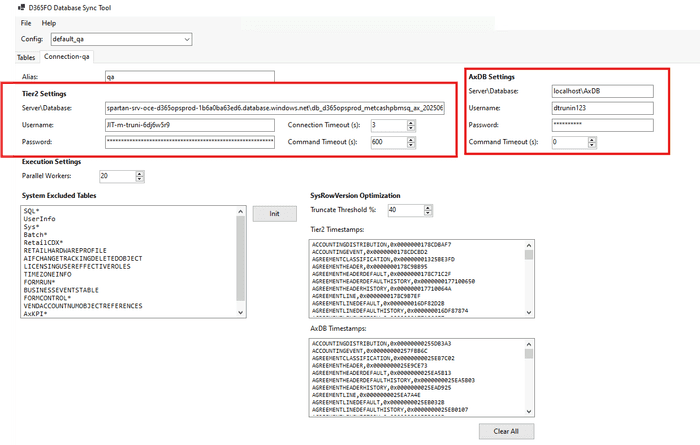Decrease Truncate Threshold with down arrow
Viewport: 700px width, 445px height.
point(428,213)
